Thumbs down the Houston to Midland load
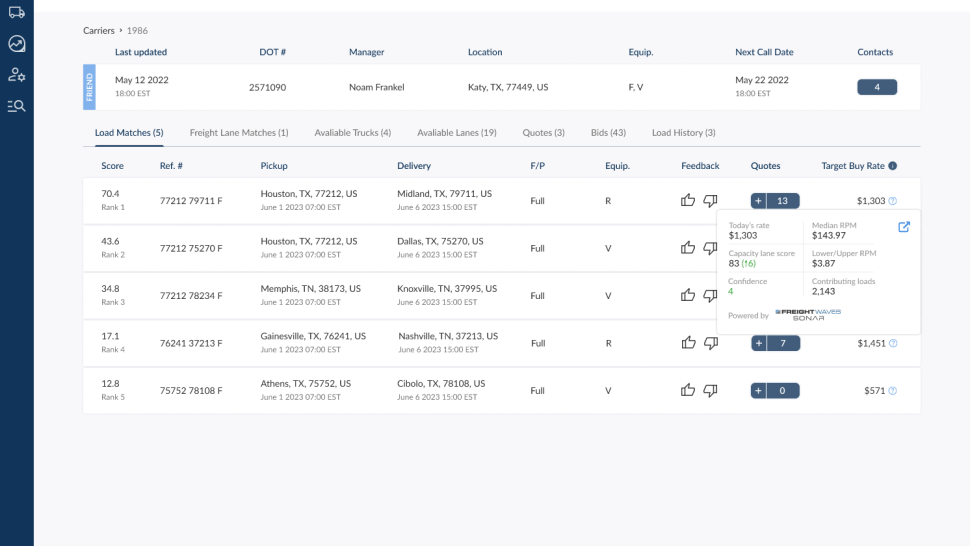The width and height of the screenshot is (970, 546). (710, 200)
